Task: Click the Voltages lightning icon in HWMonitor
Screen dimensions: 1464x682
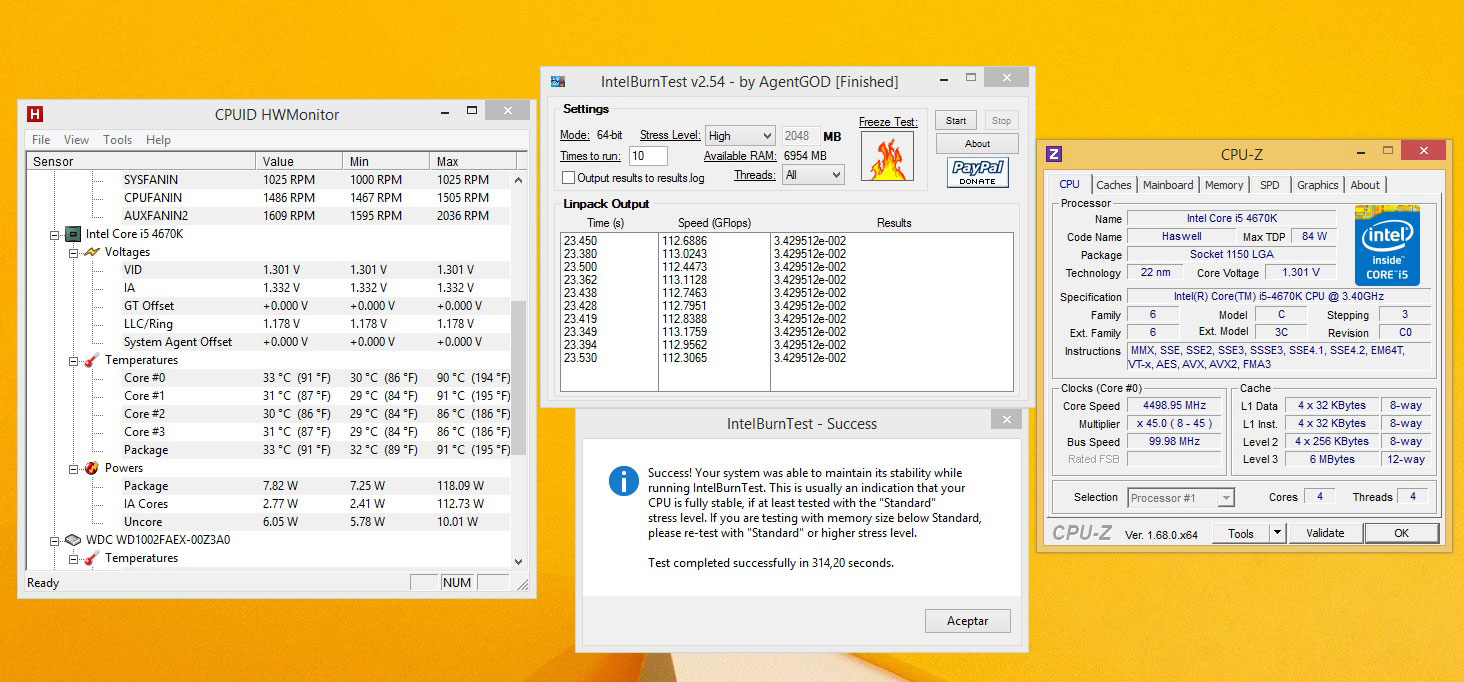Action: click(91, 252)
